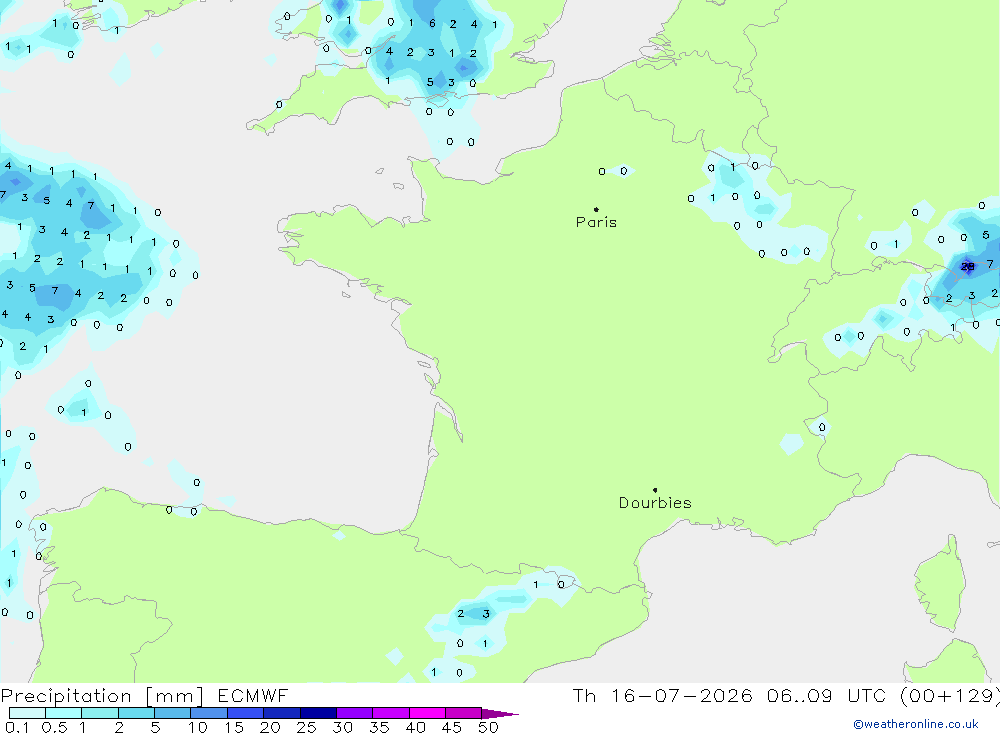Select the purple 30 legend swatch
1000x733 pixels.
[x=355, y=713]
